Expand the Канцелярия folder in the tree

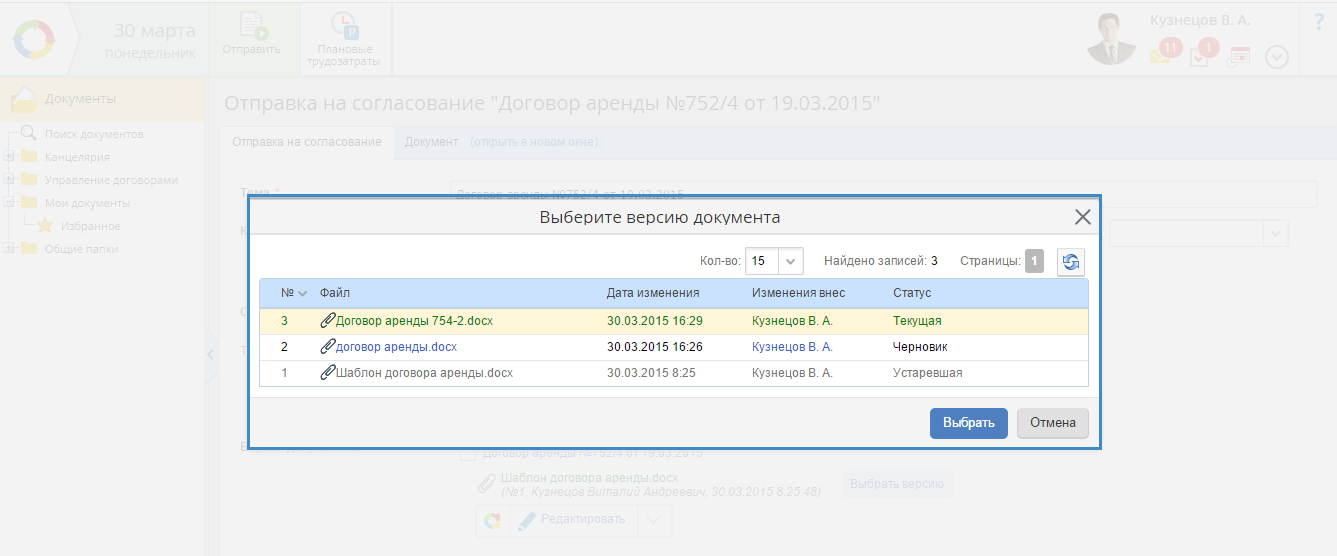click(x=9, y=157)
